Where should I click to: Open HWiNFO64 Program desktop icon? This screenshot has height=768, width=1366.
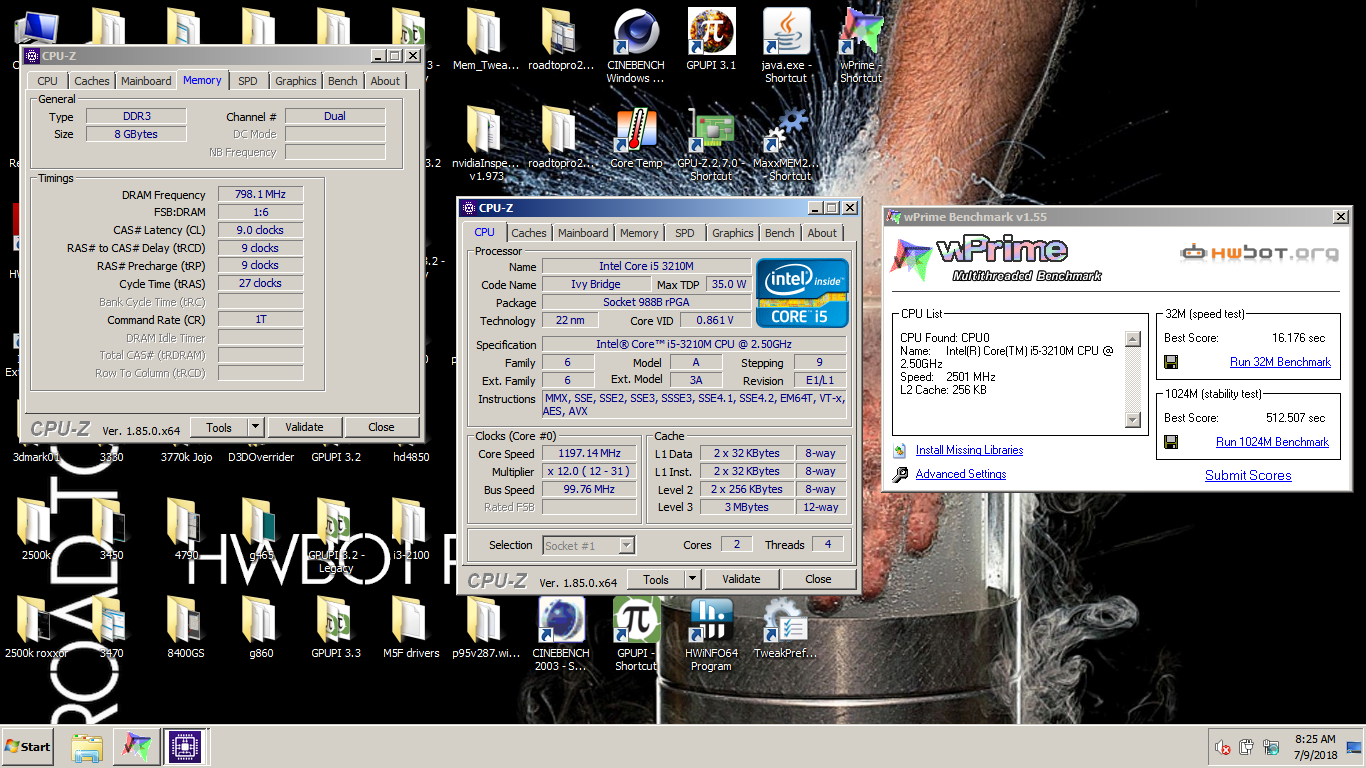[711, 634]
